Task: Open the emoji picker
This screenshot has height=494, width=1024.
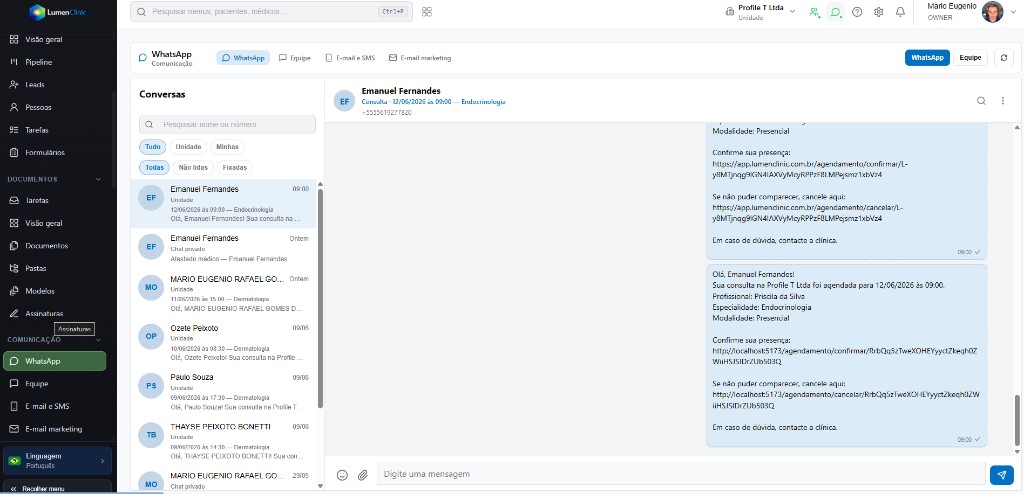Action: [x=342, y=475]
